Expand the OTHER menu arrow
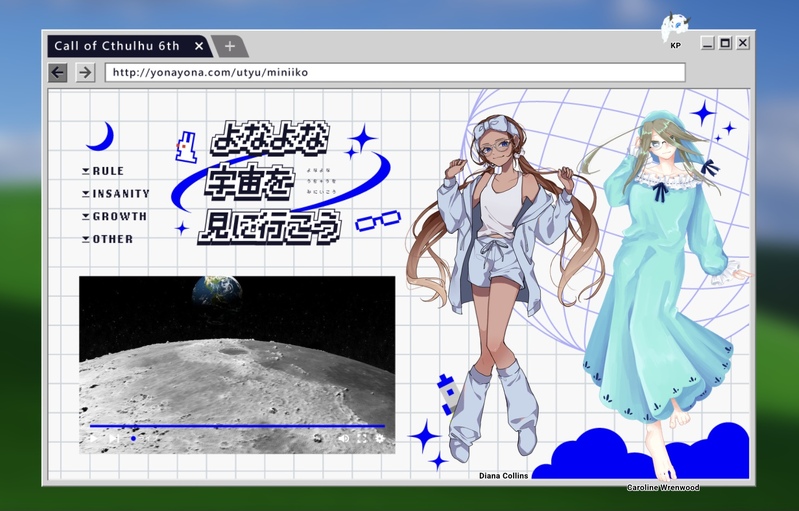 tap(86, 239)
